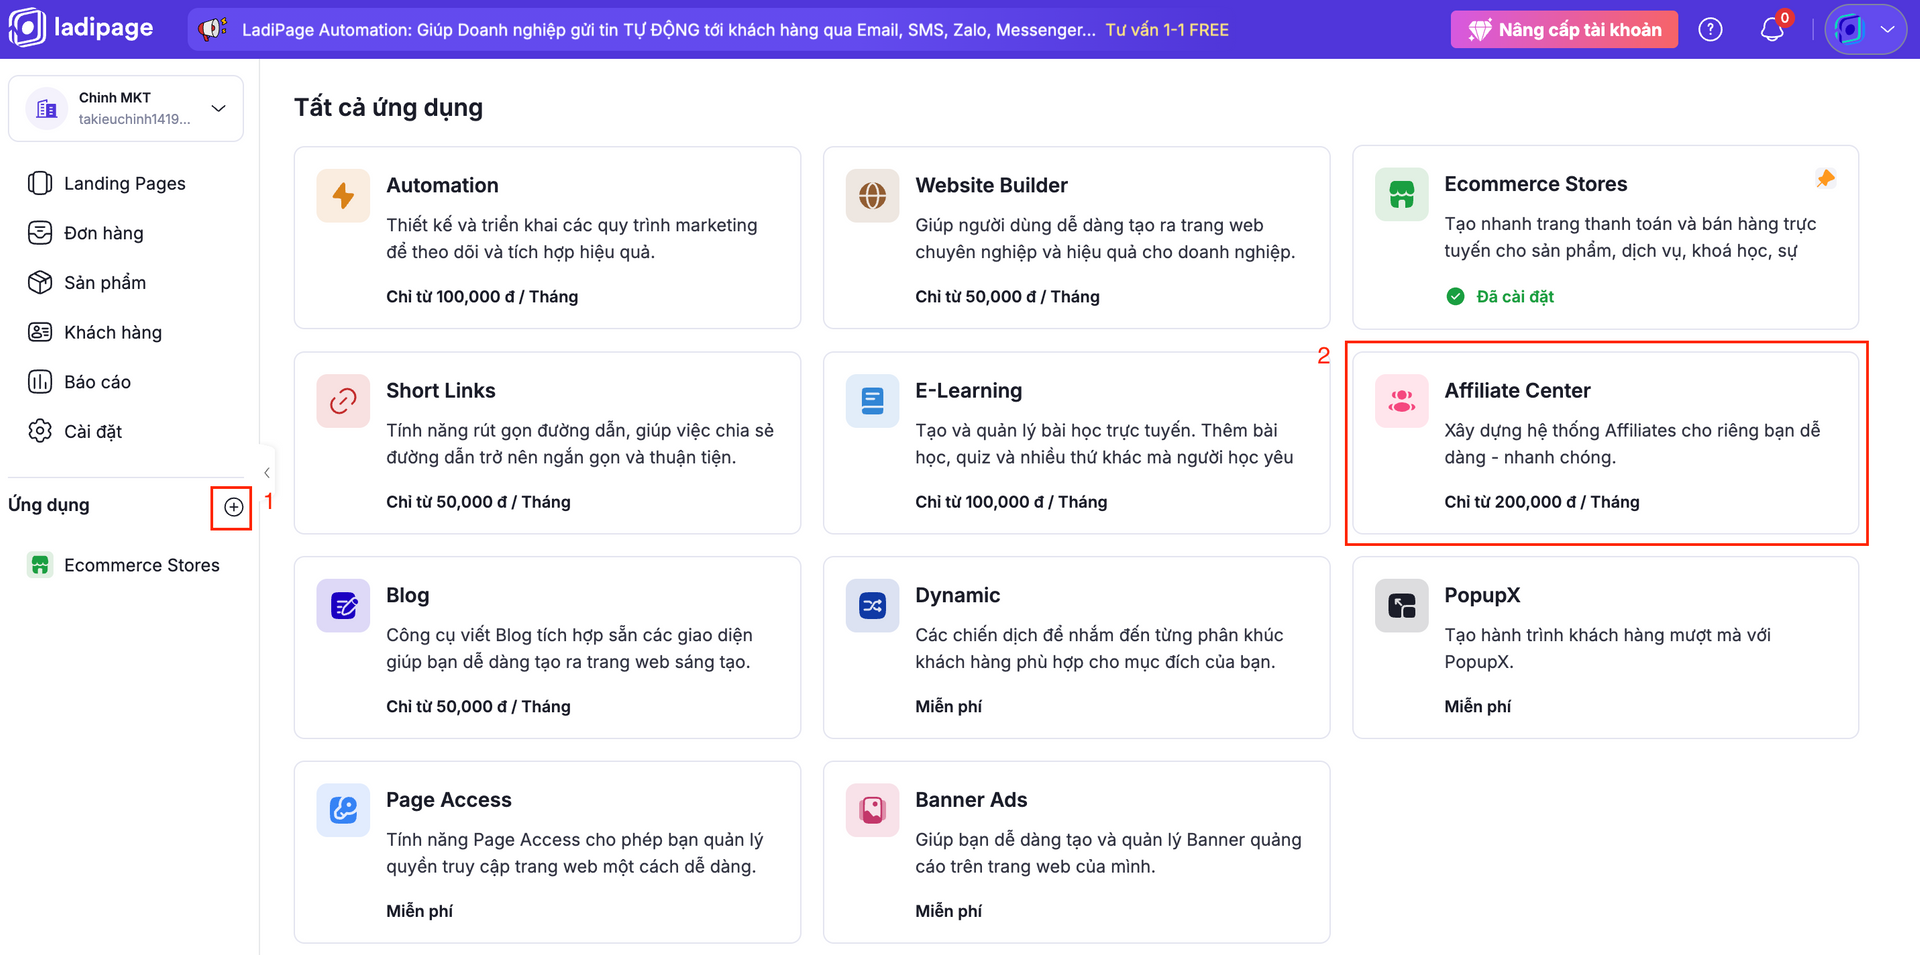Screen dimensions: 1920x955
Task: Click PopupX Miễn phí label
Action: [x=1477, y=707]
